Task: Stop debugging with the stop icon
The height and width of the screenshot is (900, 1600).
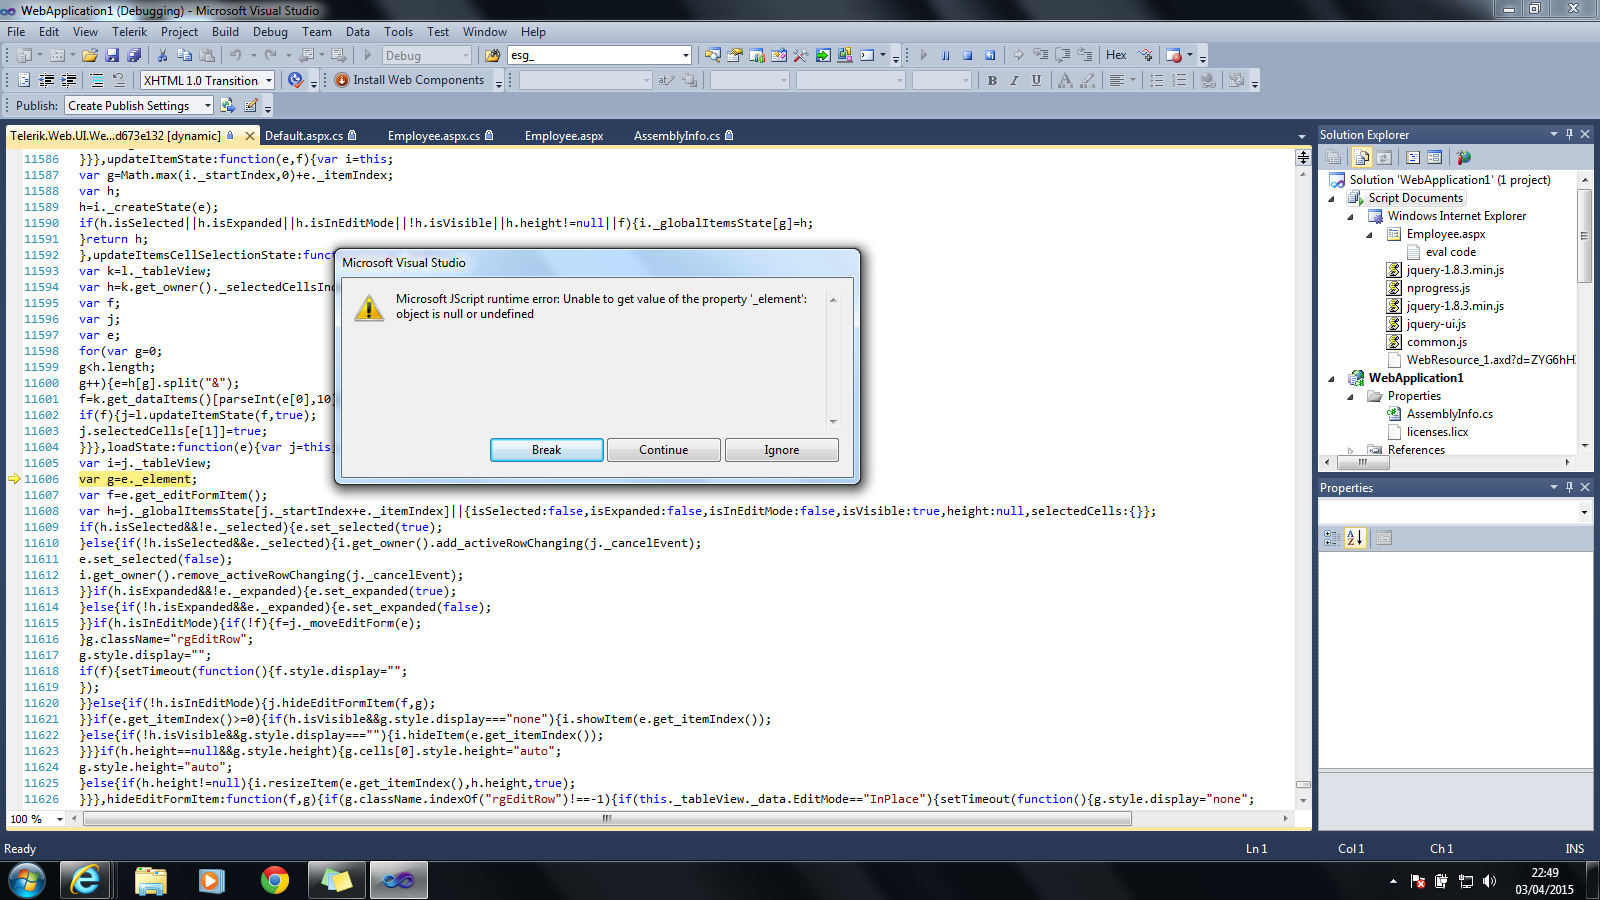Action: (x=967, y=55)
